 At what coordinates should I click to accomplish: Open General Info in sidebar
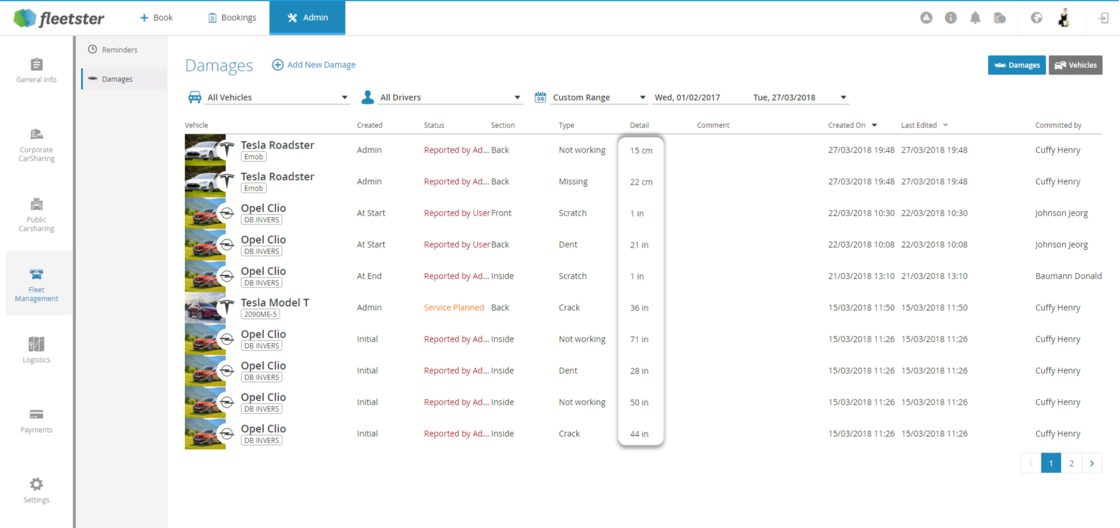point(36,70)
